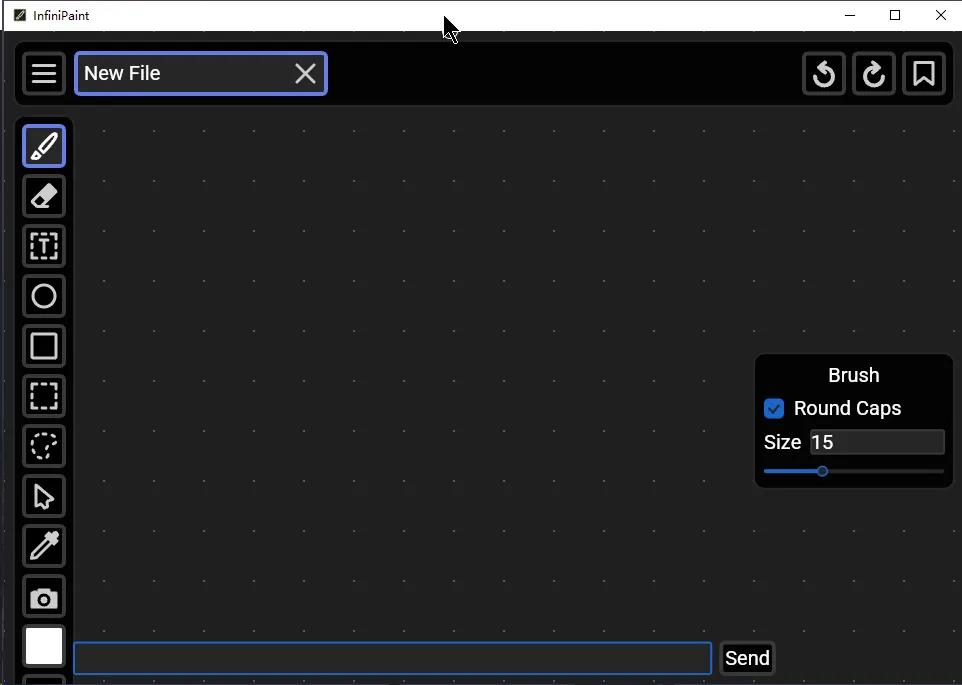Click the InfiniPaint app icon in title bar
The image size is (962, 685).
20,15
